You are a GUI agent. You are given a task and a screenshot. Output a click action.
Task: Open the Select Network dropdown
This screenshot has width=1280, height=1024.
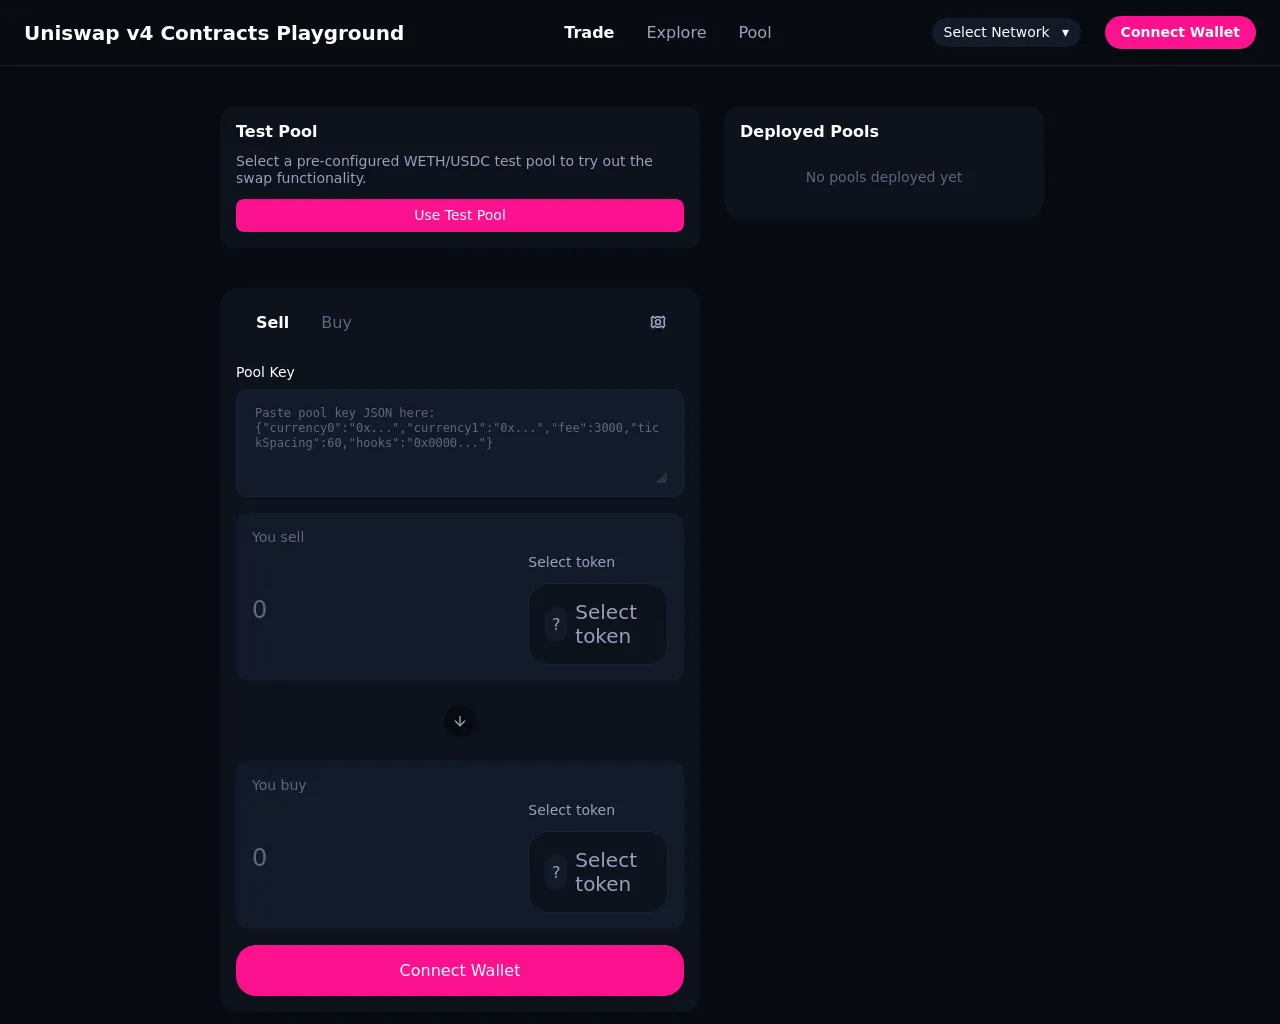pos(1006,32)
